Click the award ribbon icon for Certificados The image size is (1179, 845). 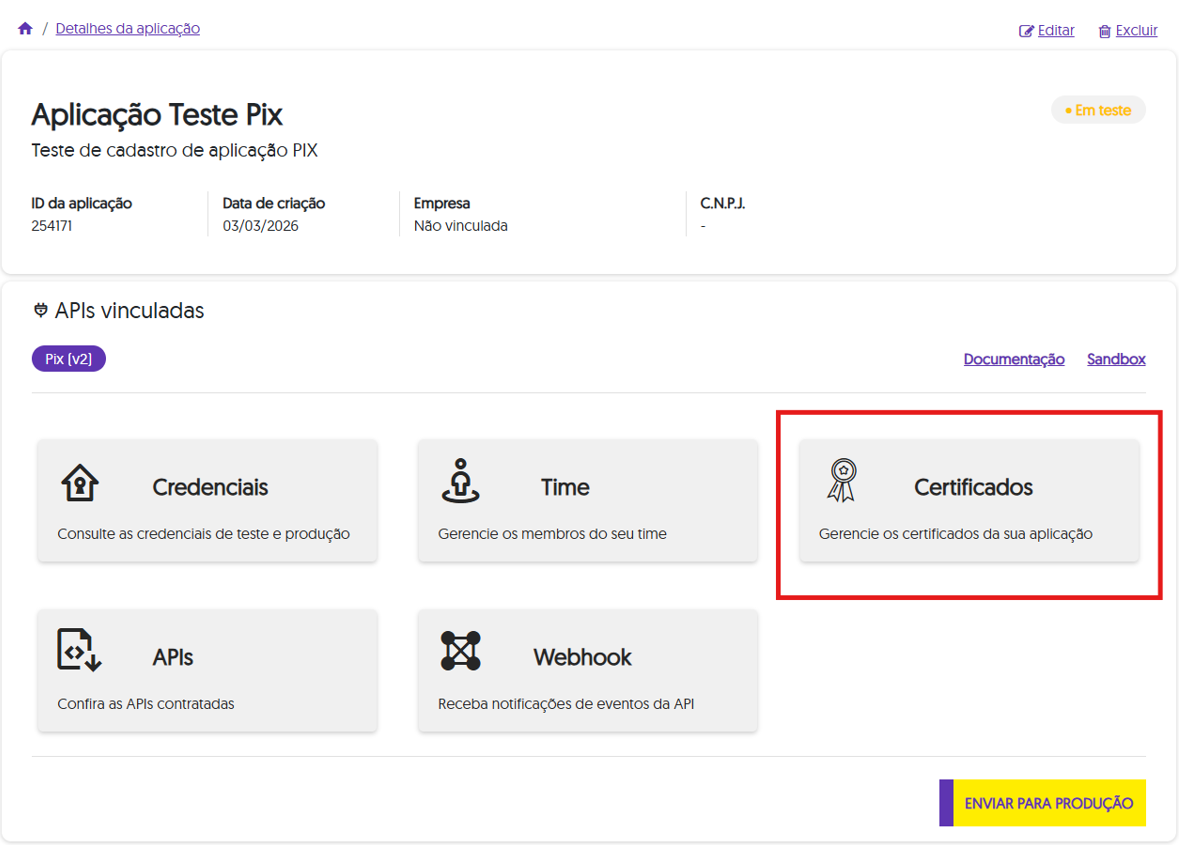[x=842, y=480]
